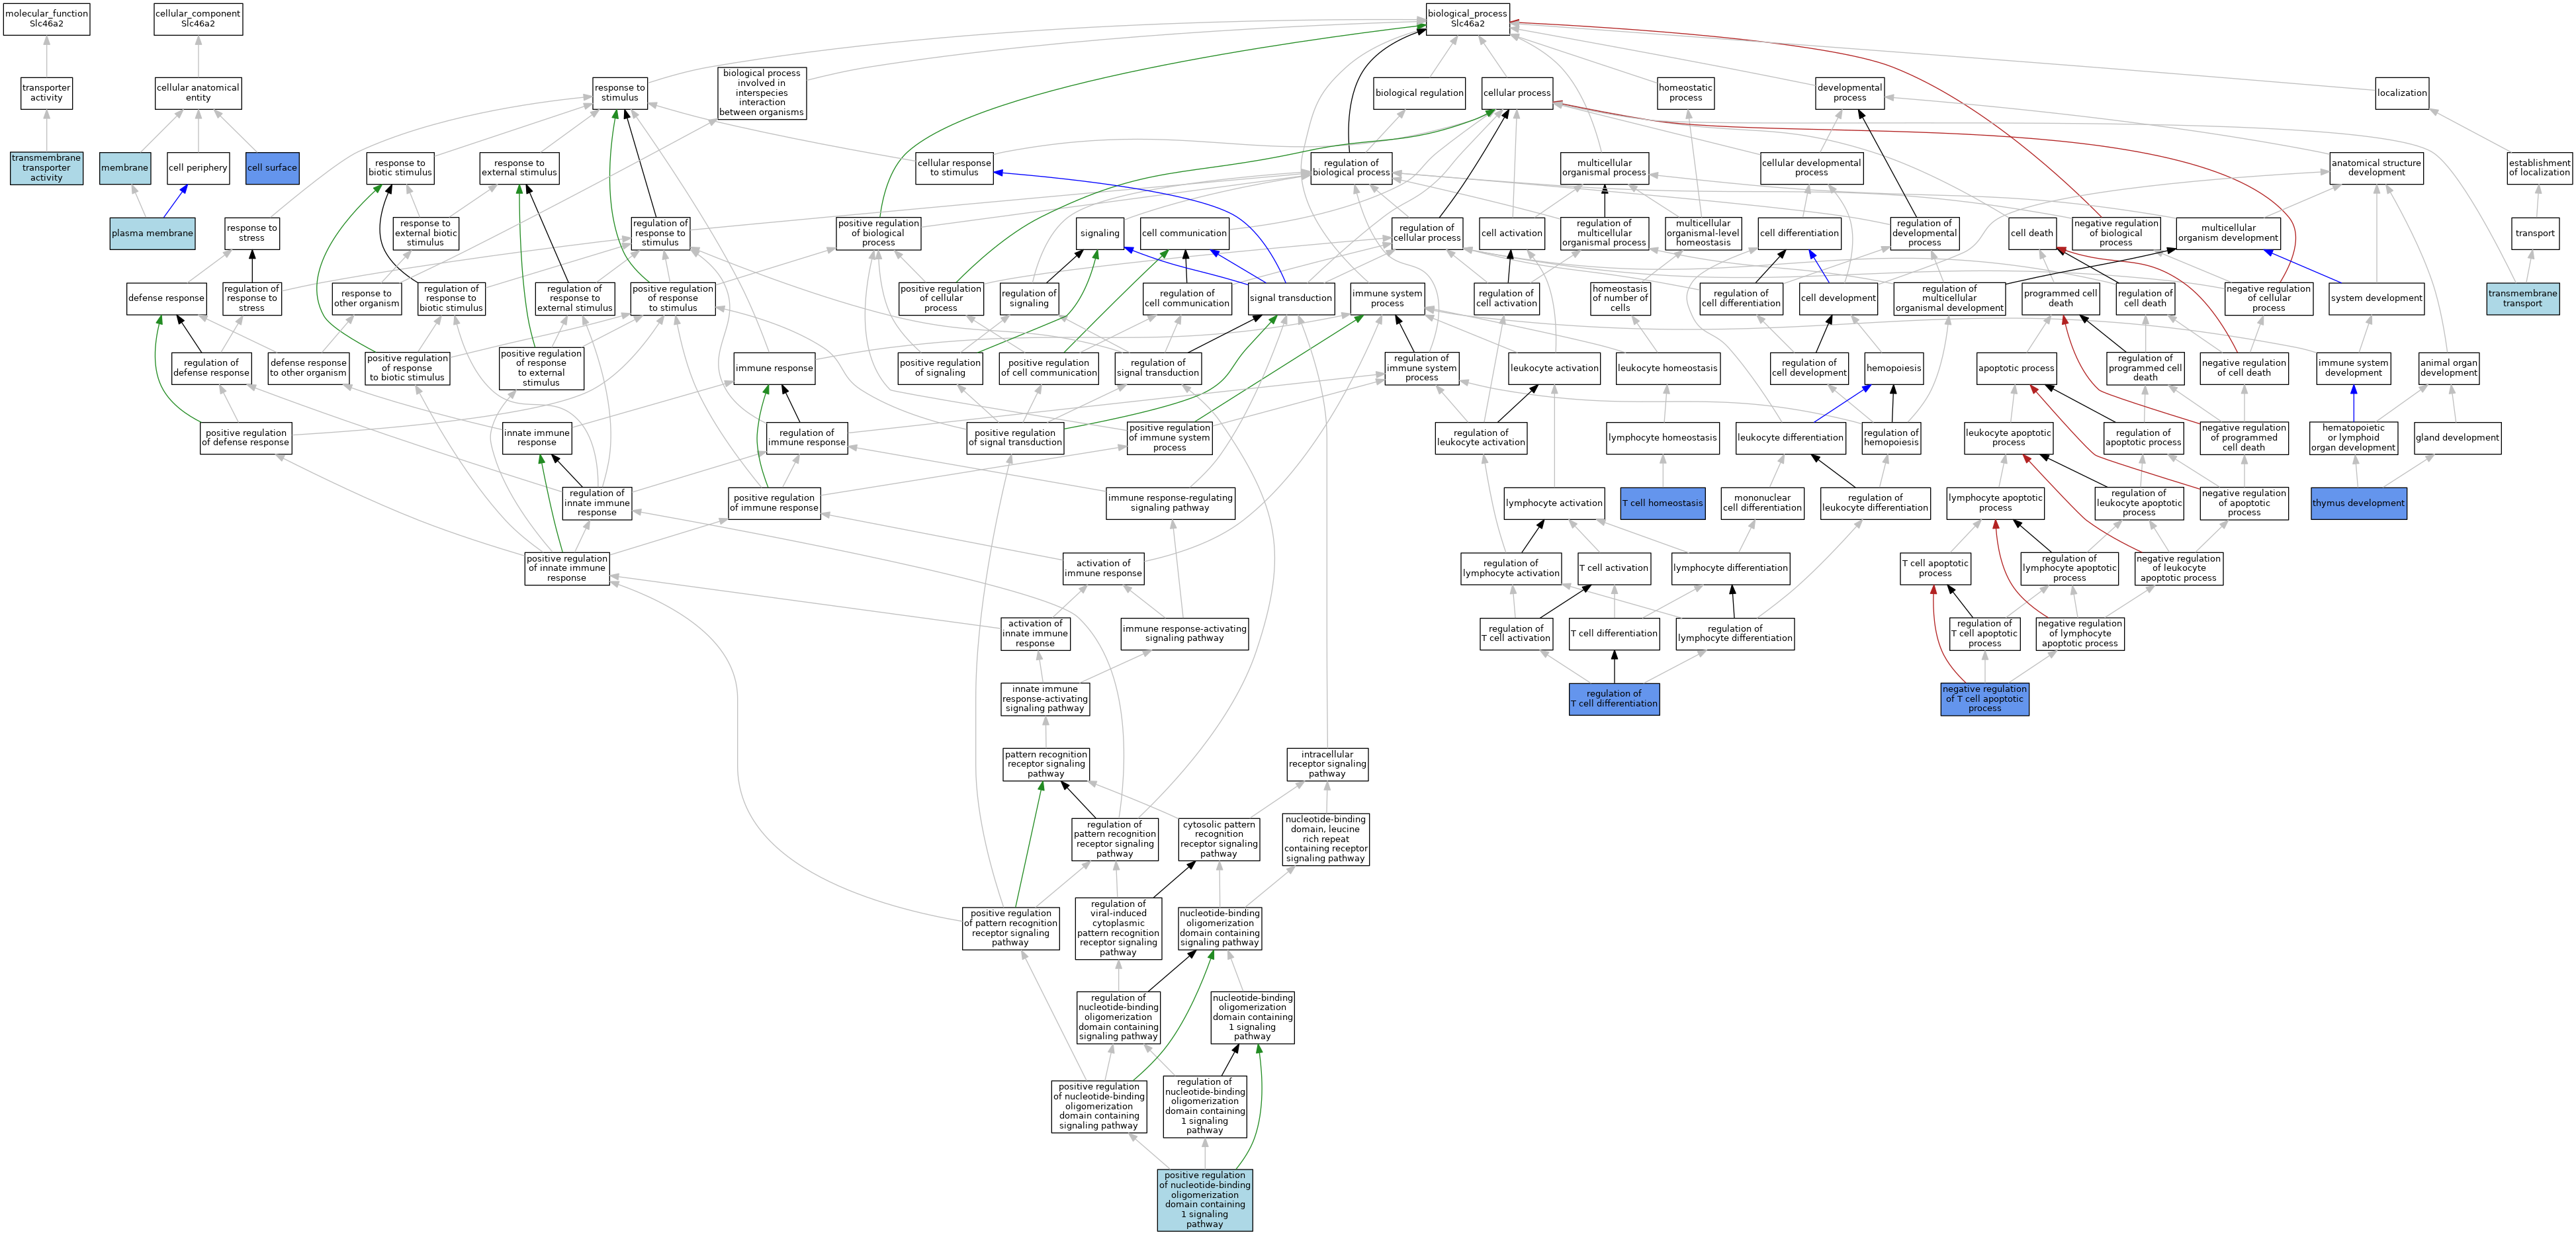Select the cell communication node

tap(1185, 233)
